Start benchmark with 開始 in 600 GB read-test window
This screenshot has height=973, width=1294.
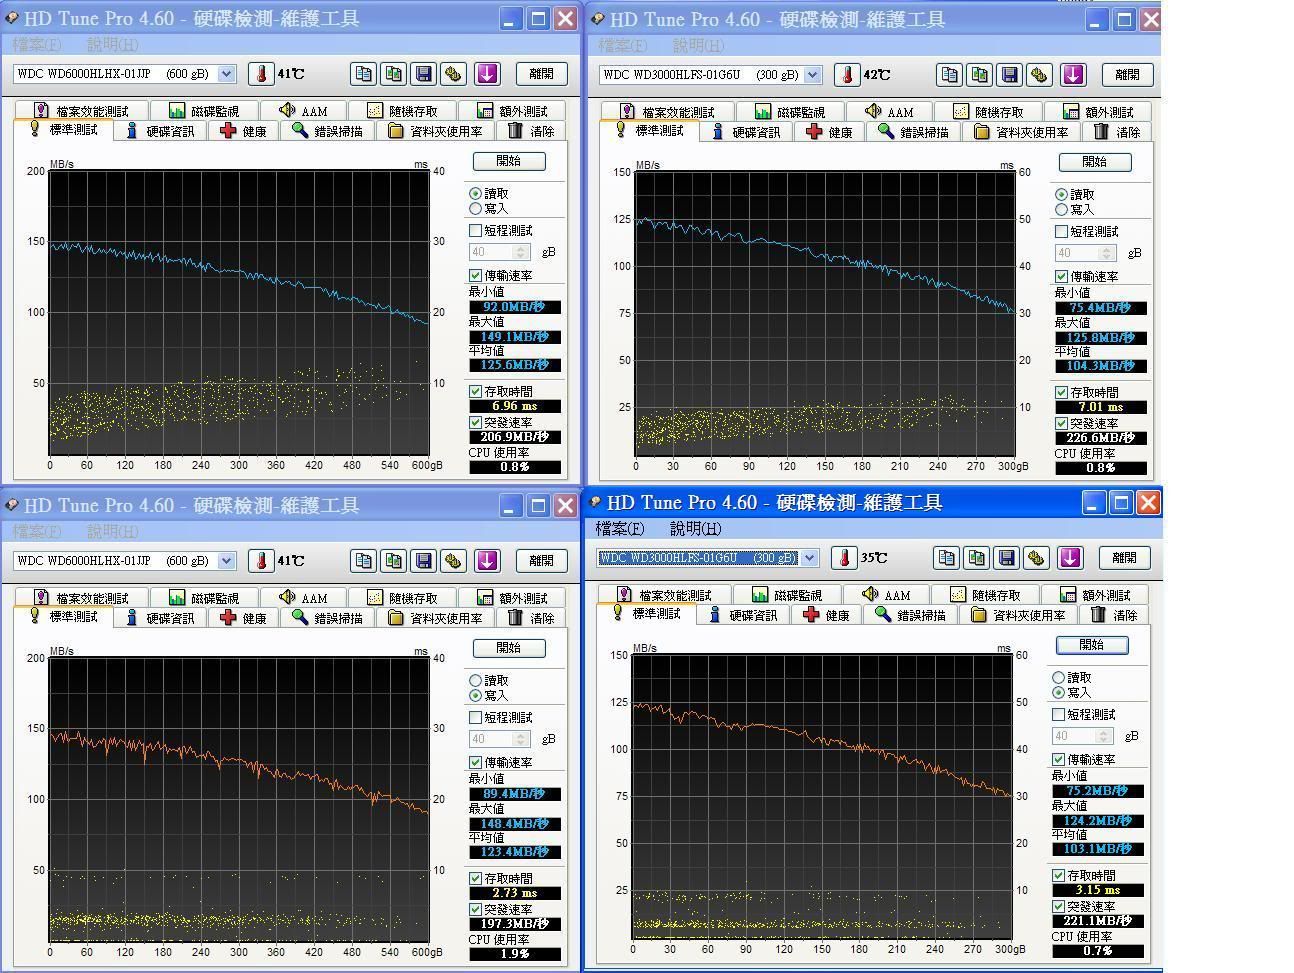pos(508,160)
